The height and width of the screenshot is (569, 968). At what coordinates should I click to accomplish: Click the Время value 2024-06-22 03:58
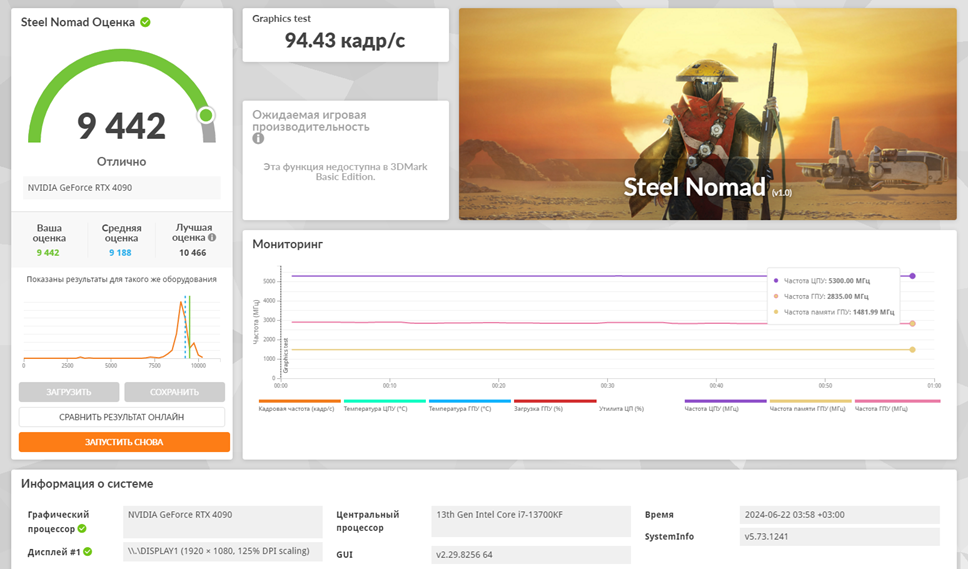point(840,515)
